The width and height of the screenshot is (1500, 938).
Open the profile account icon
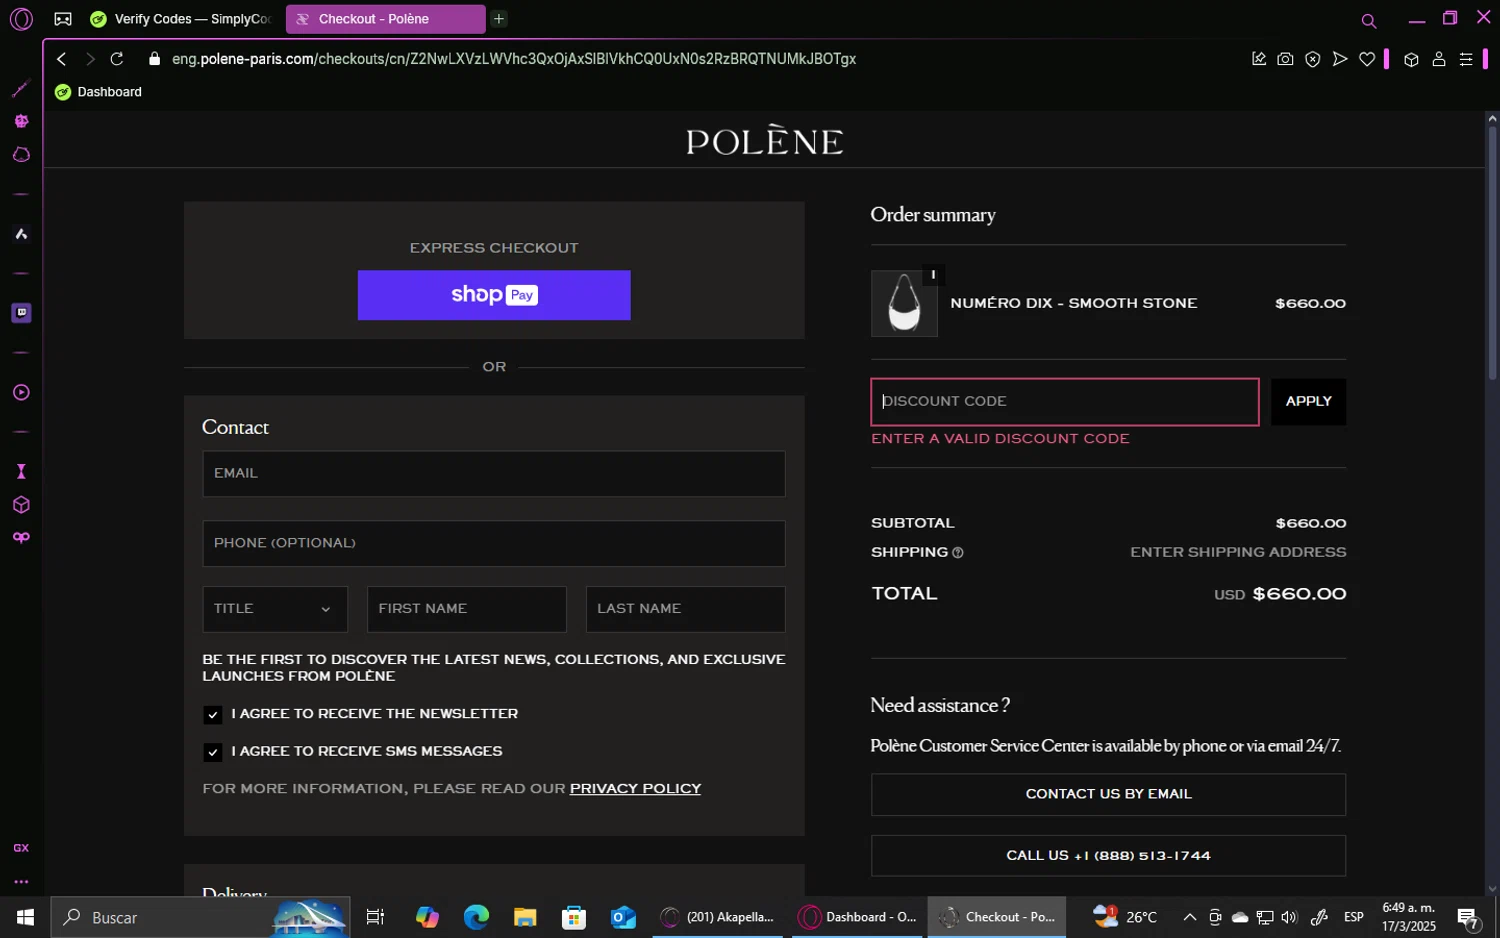(1439, 59)
